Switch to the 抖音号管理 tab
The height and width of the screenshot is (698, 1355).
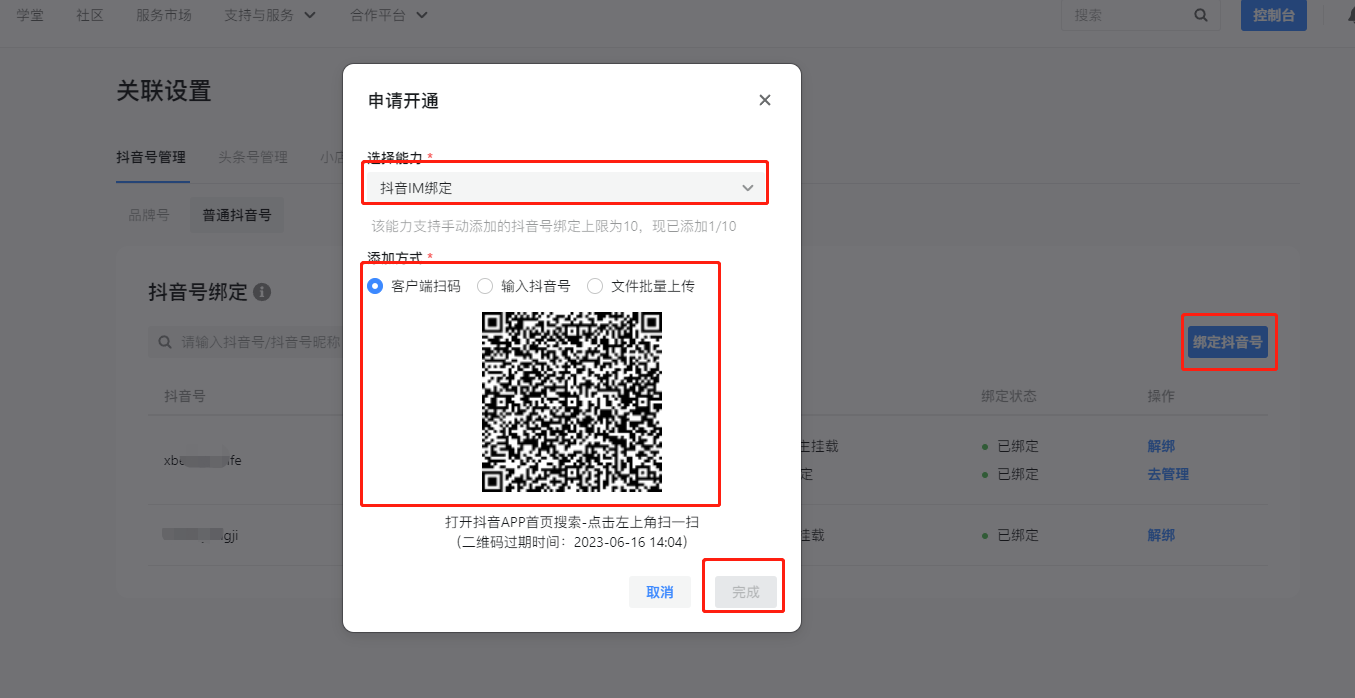click(x=151, y=157)
